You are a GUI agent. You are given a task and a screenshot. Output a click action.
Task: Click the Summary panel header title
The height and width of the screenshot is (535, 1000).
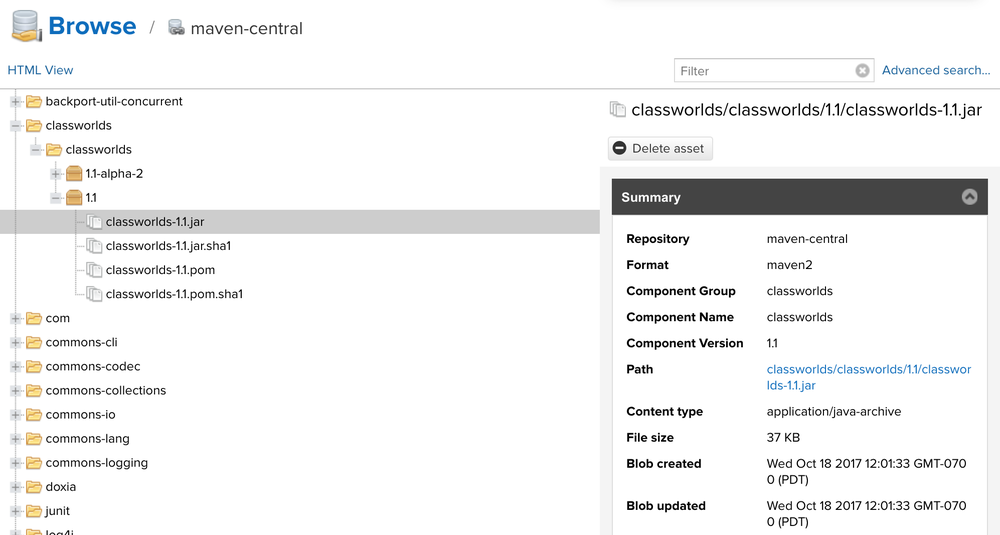pyautogui.click(x=651, y=198)
